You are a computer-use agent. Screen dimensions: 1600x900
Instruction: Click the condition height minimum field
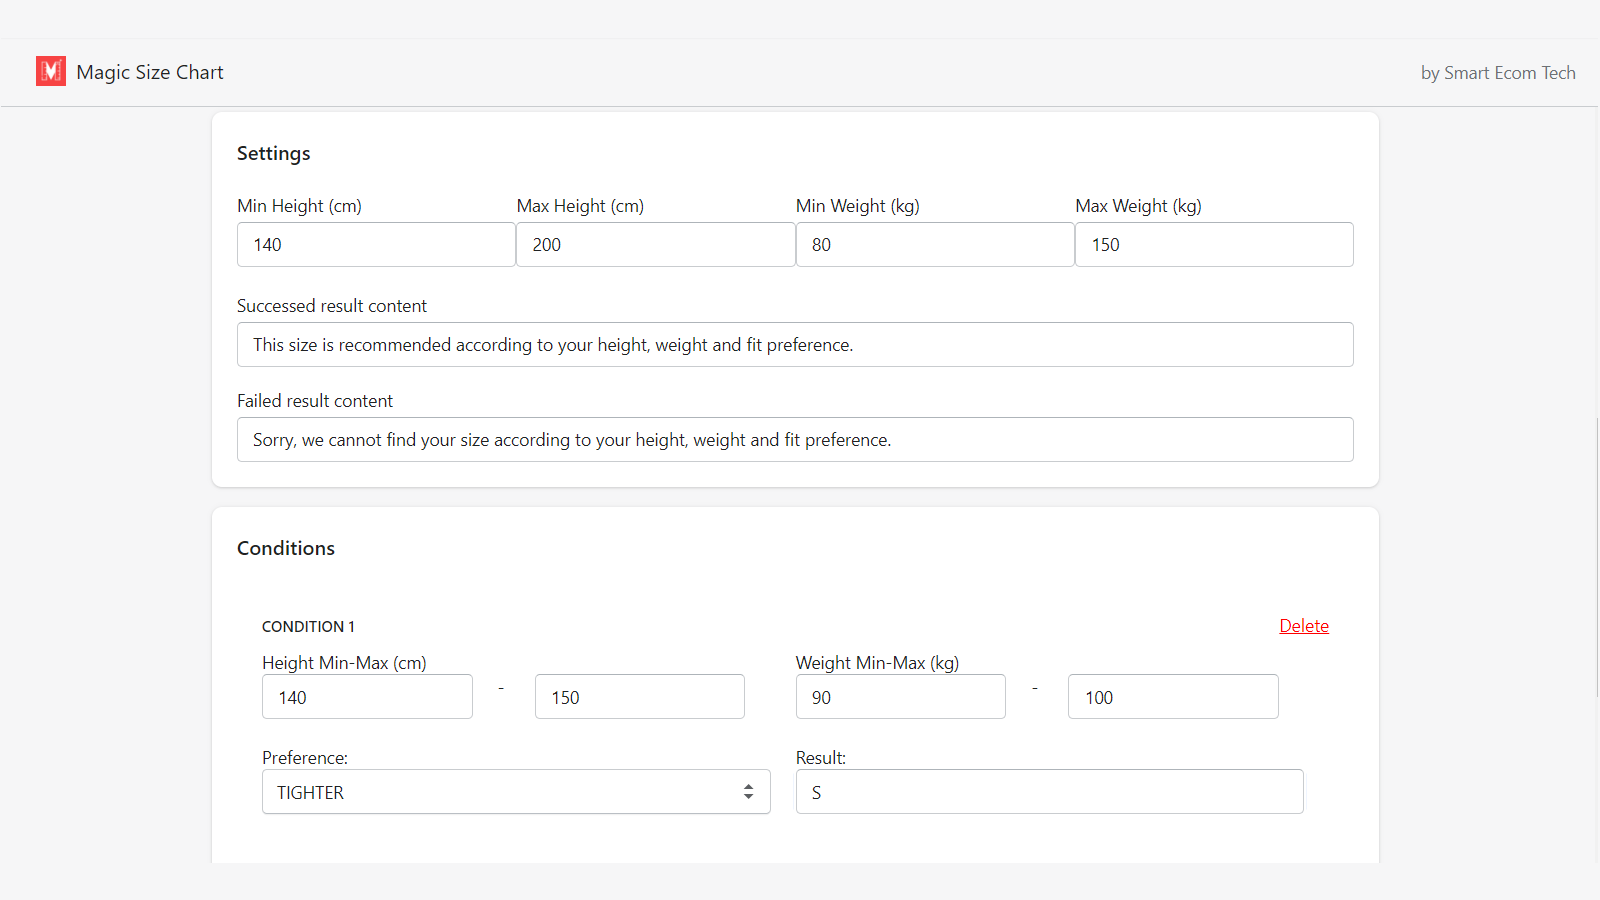[x=367, y=697]
